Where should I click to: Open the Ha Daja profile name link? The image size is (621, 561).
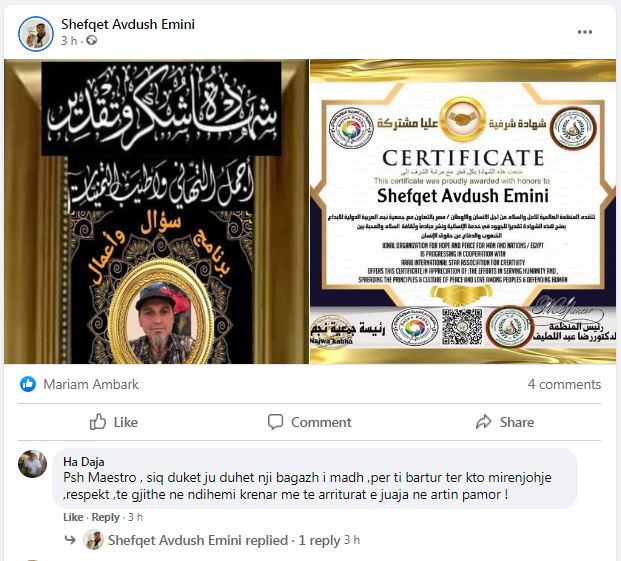84,462
